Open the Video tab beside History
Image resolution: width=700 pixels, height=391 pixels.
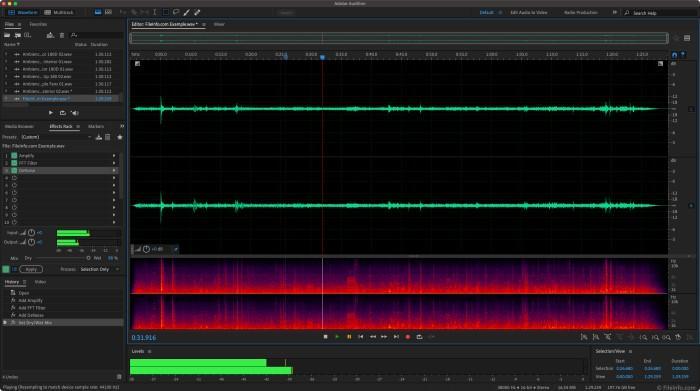(x=40, y=282)
